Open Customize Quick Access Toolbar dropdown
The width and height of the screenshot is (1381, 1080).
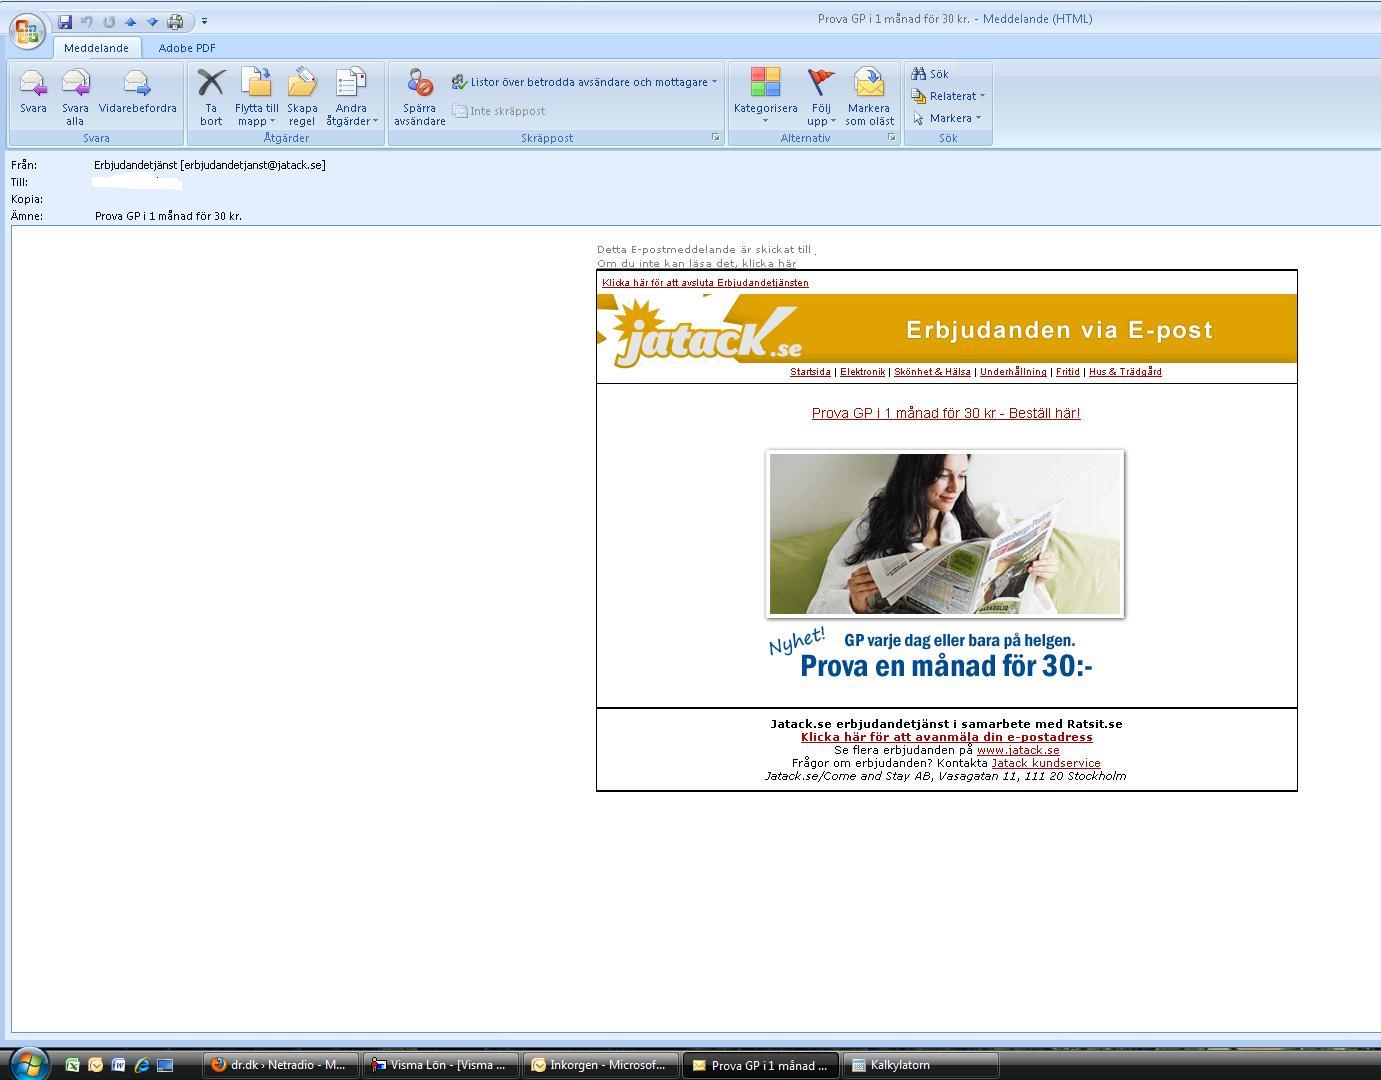click(204, 21)
